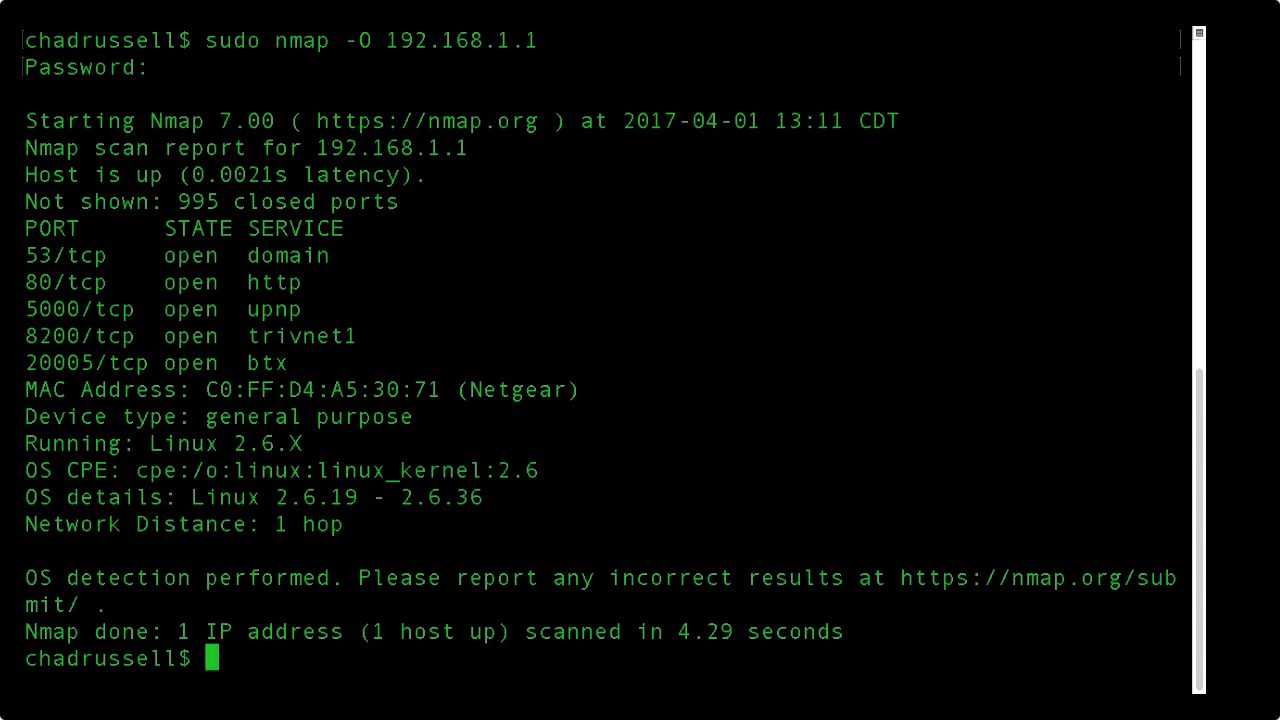Click the split pane icon above the scrollbar
1280x720 pixels.
pos(1199,33)
